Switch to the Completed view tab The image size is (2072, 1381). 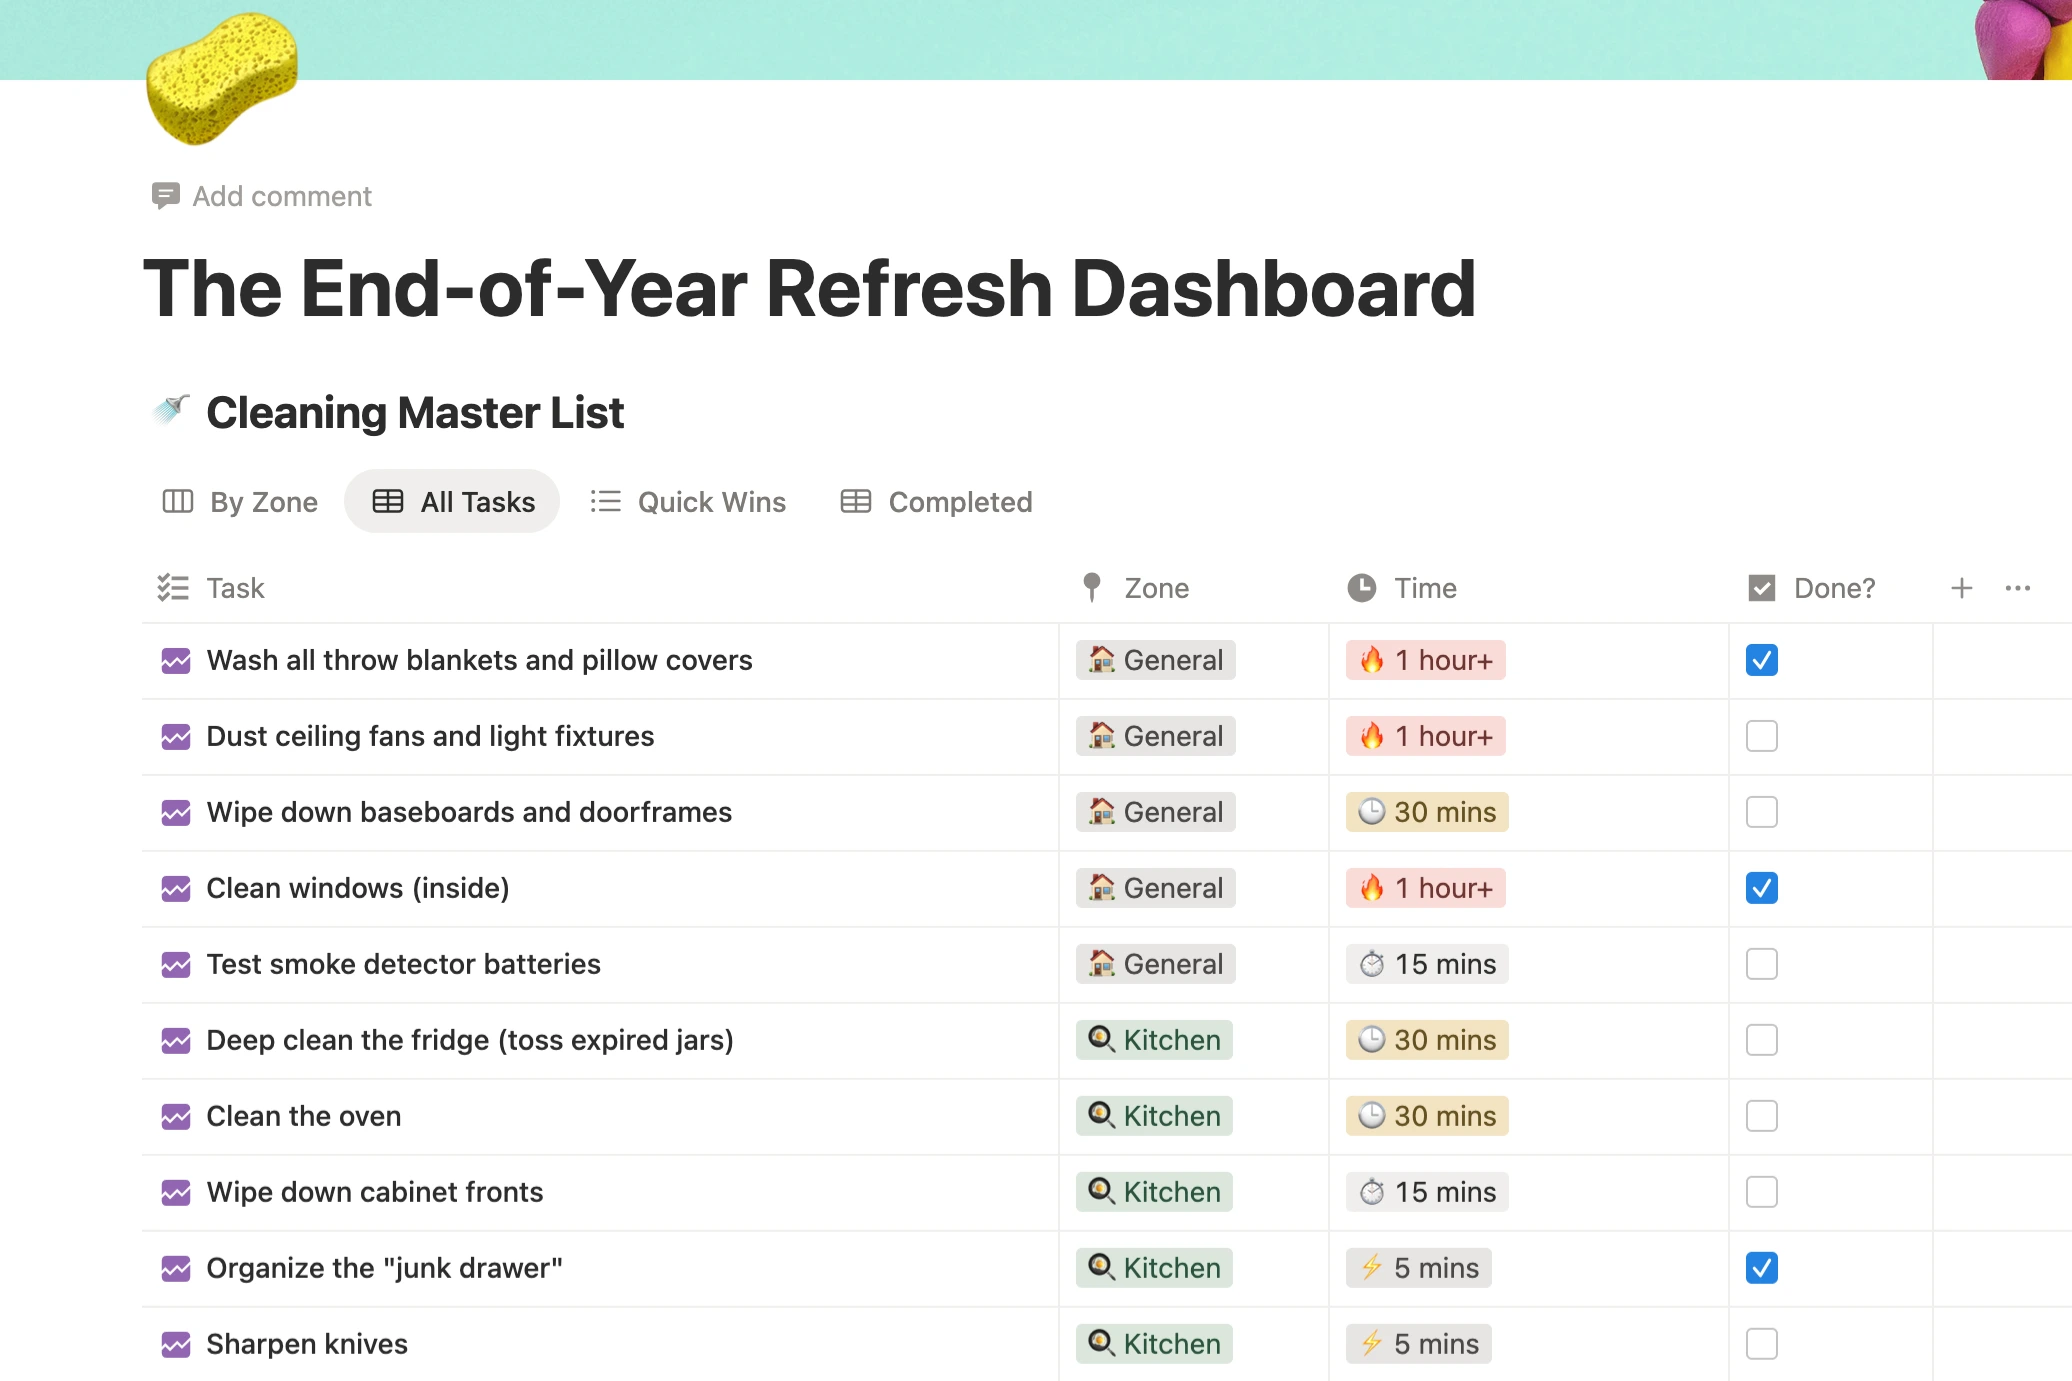[937, 502]
